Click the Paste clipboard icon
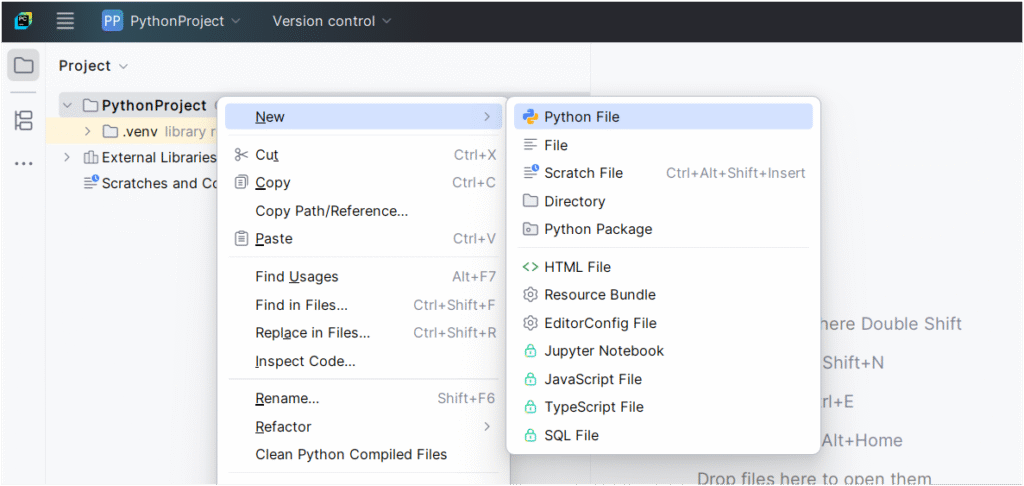1024x486 pixels. point(241,238)
